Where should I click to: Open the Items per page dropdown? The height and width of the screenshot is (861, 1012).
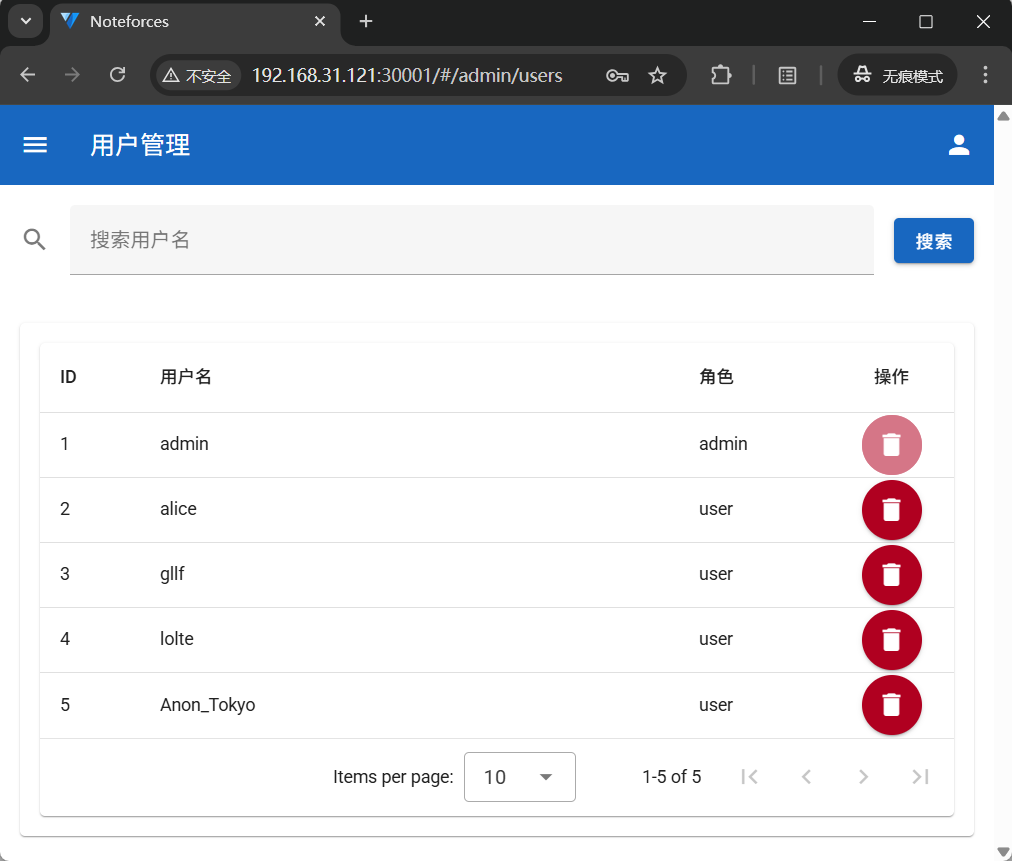[x=520, y=776]
